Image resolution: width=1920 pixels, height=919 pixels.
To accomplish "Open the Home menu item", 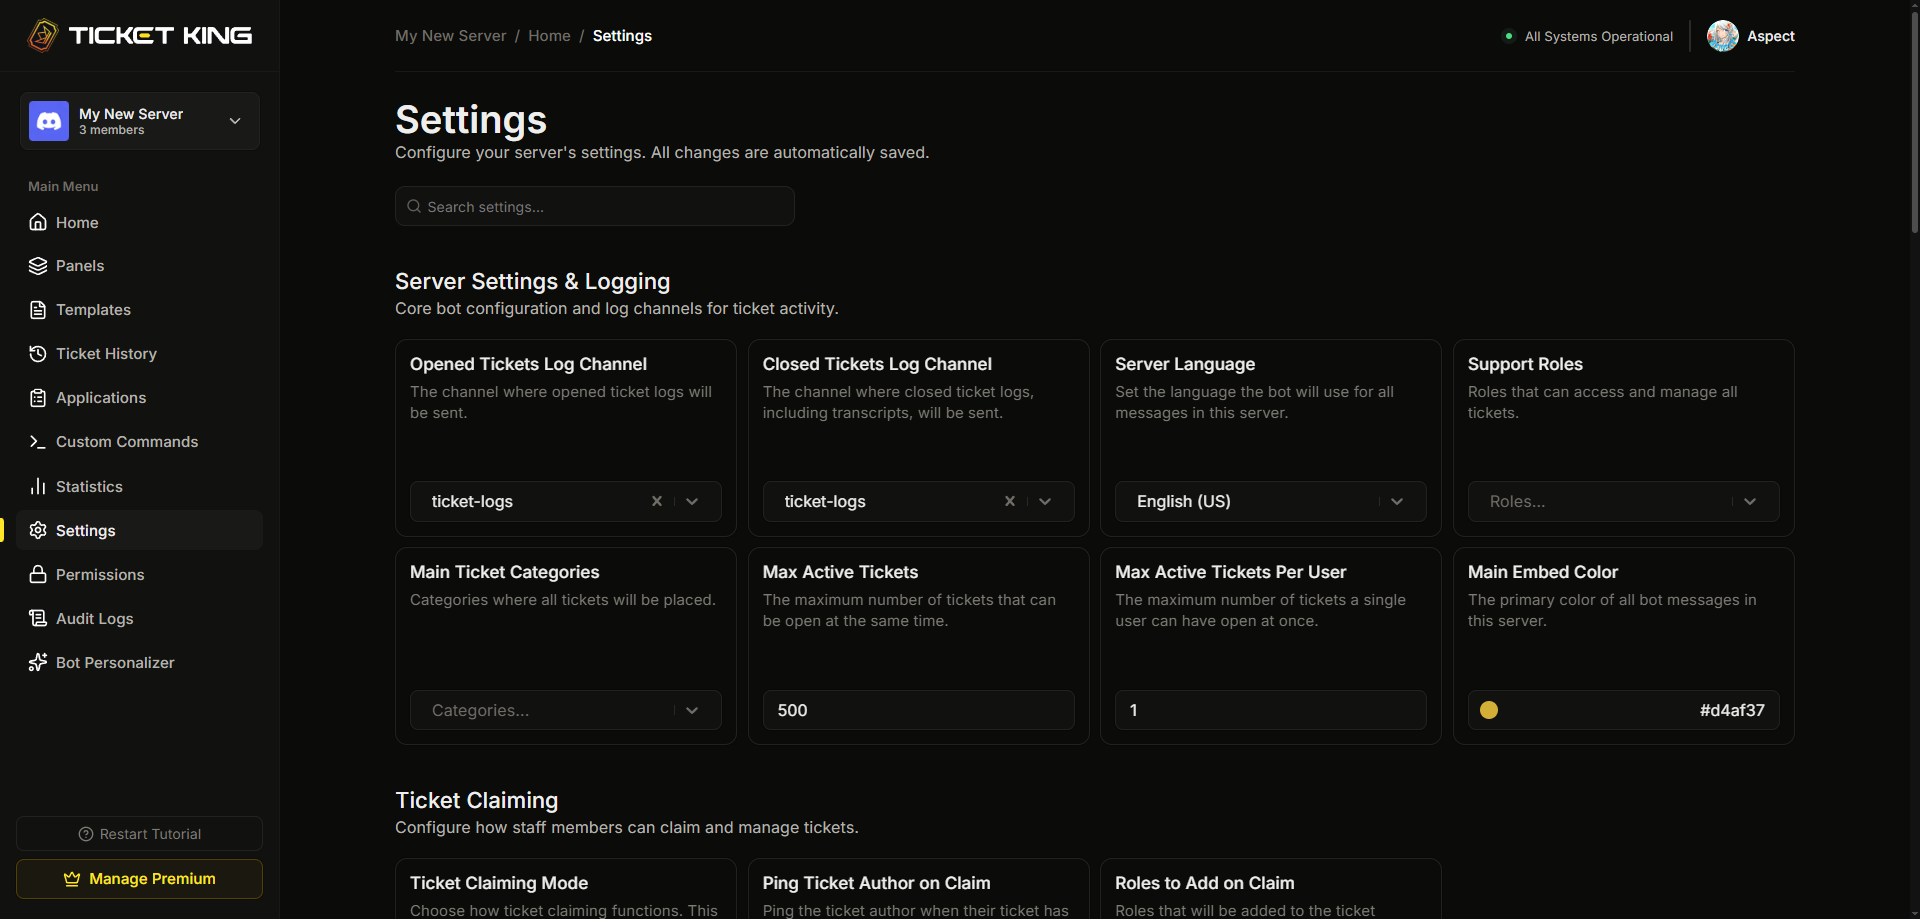I will point(139,222).
